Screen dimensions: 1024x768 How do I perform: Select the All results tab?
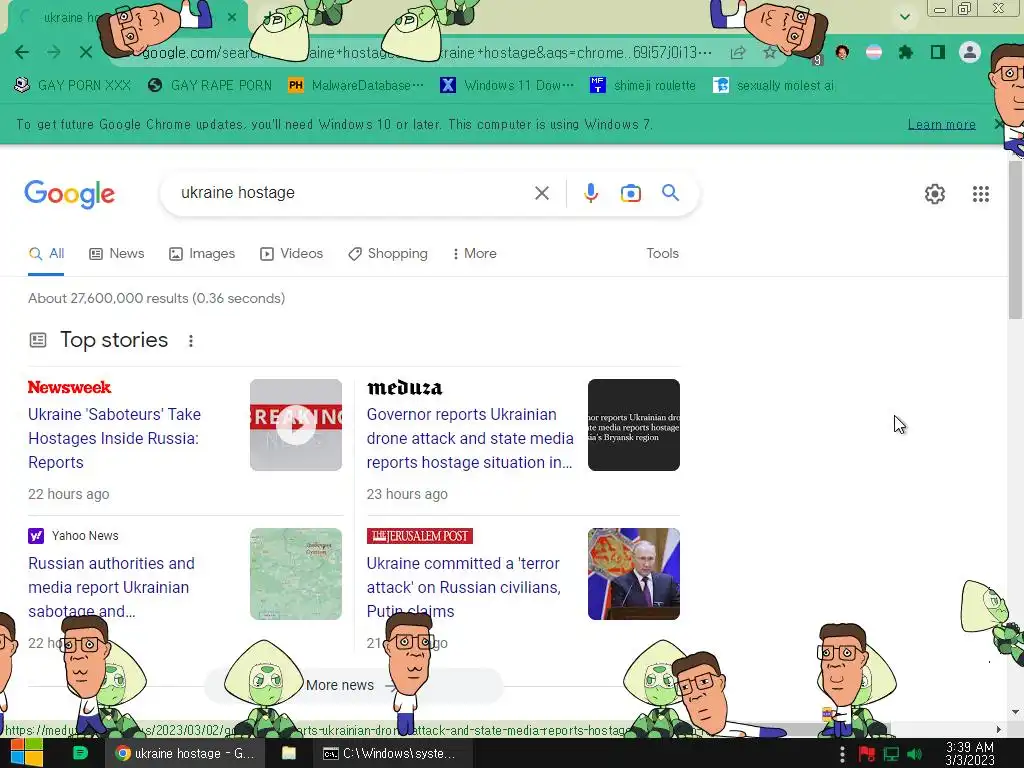tap(46, 253)
